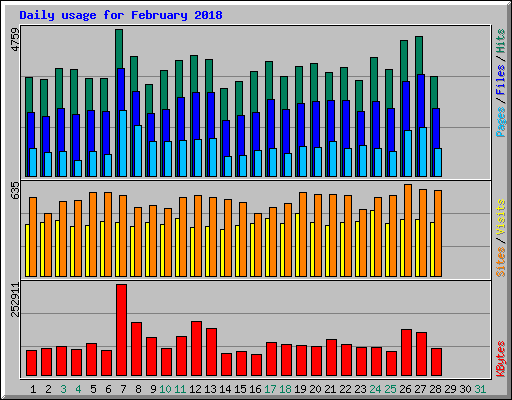This screenshot has height=400, width=512.
Task: Click the orange Sites bar for day 26
Action: click(408, 230)
